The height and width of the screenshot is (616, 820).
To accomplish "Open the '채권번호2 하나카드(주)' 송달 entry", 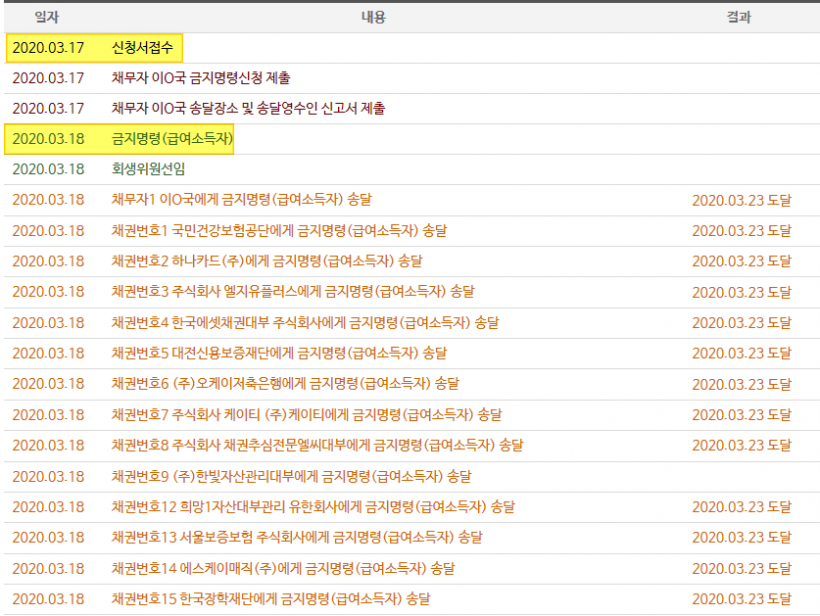I will [x=267, y=261].
